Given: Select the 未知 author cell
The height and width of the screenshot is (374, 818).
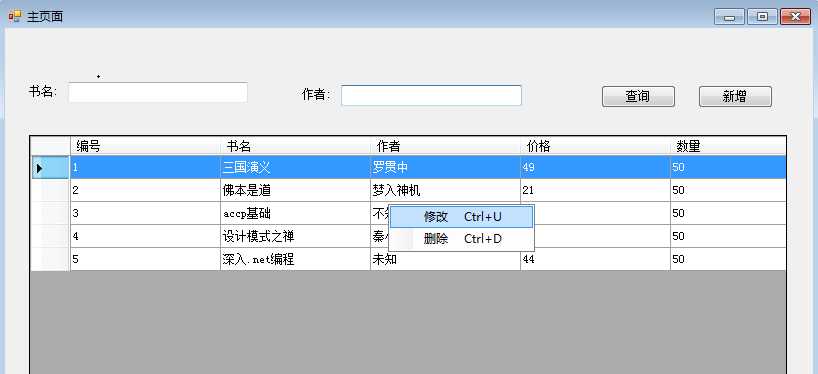Looking at the screenshot, I should click(x=446, y=259).
